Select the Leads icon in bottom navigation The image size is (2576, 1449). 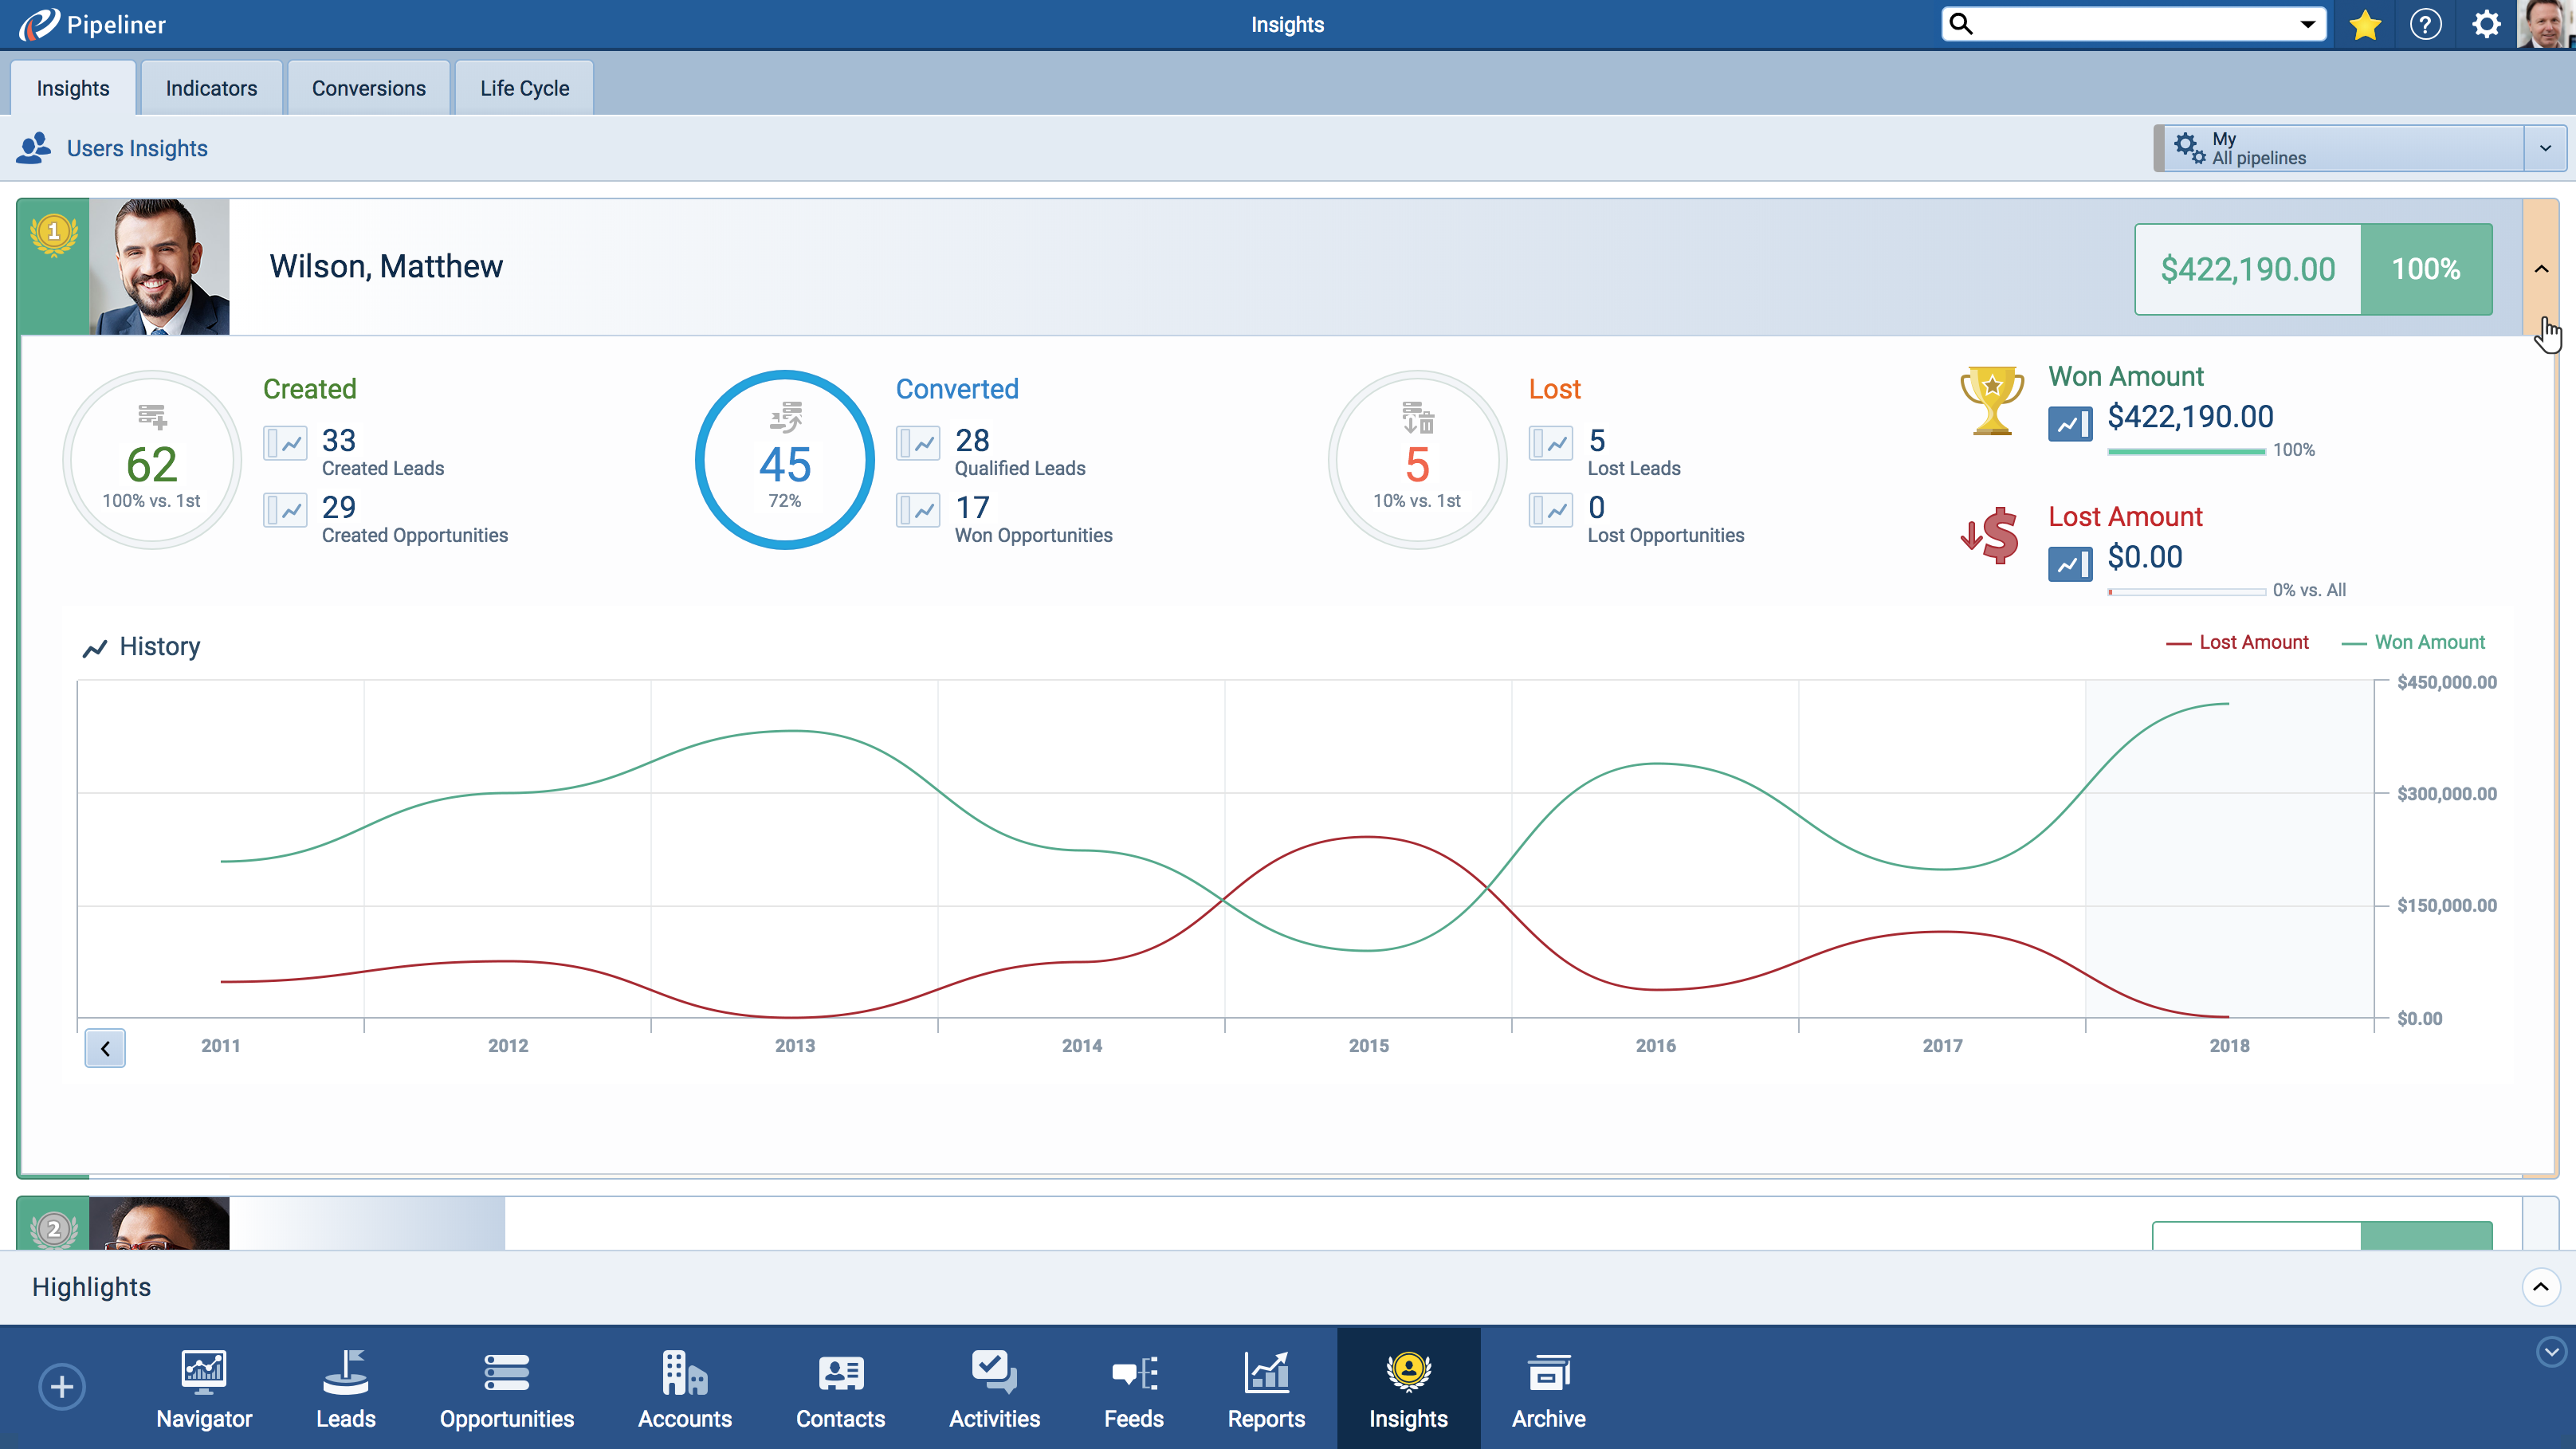tap(345, 1388)
